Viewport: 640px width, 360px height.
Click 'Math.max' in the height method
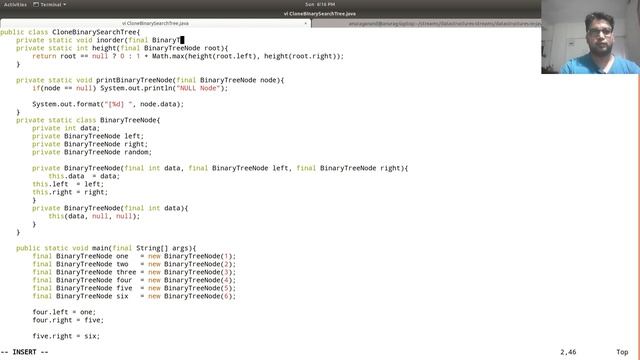point(168,56)
